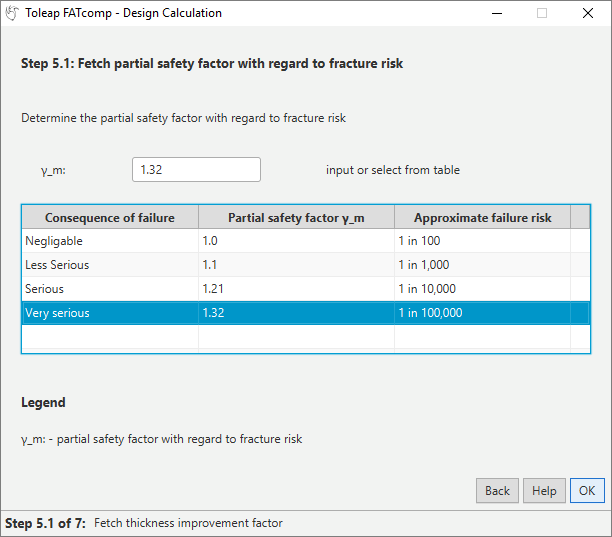Click the OK button
Screen dimensions: 612x537
587,491
